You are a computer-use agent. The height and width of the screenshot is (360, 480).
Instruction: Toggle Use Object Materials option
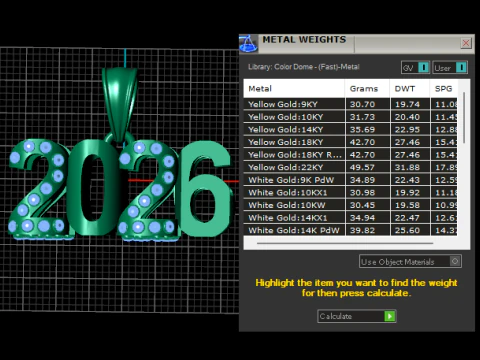point(410,261)
